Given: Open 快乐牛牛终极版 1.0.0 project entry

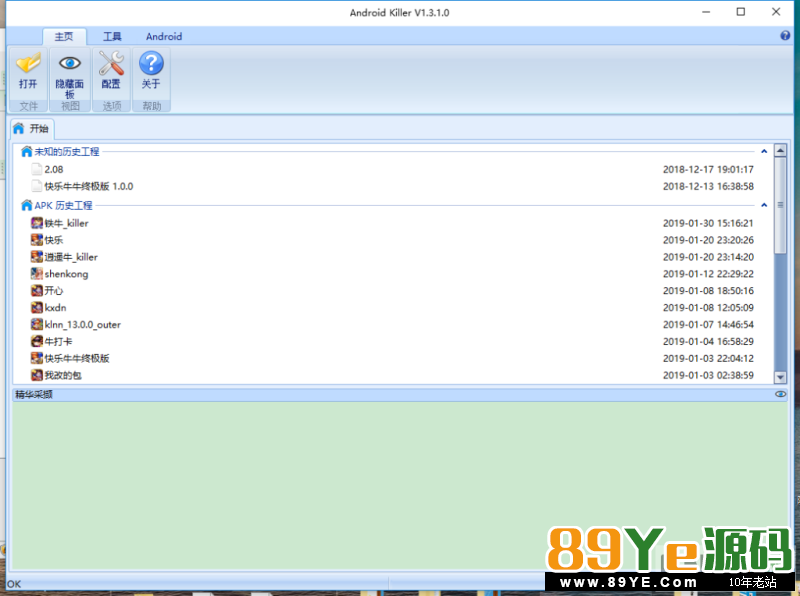Looking at the screenshot, I should (x=88, y=187).
